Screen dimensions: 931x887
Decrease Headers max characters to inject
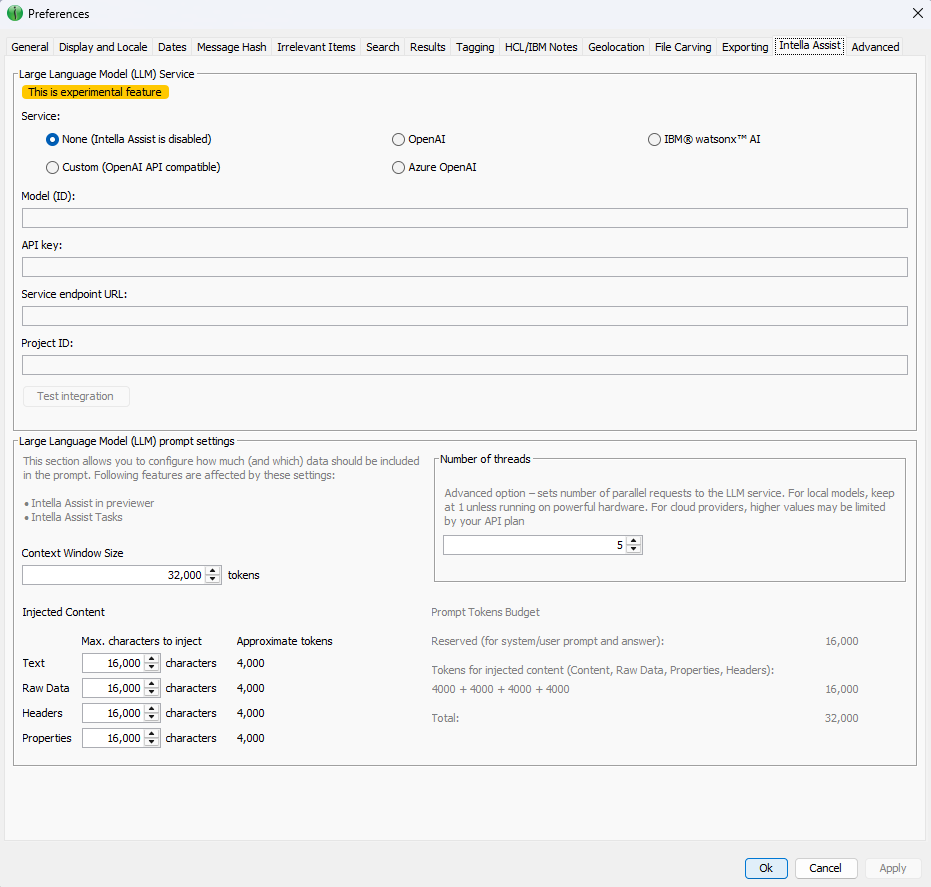(152, 717)
